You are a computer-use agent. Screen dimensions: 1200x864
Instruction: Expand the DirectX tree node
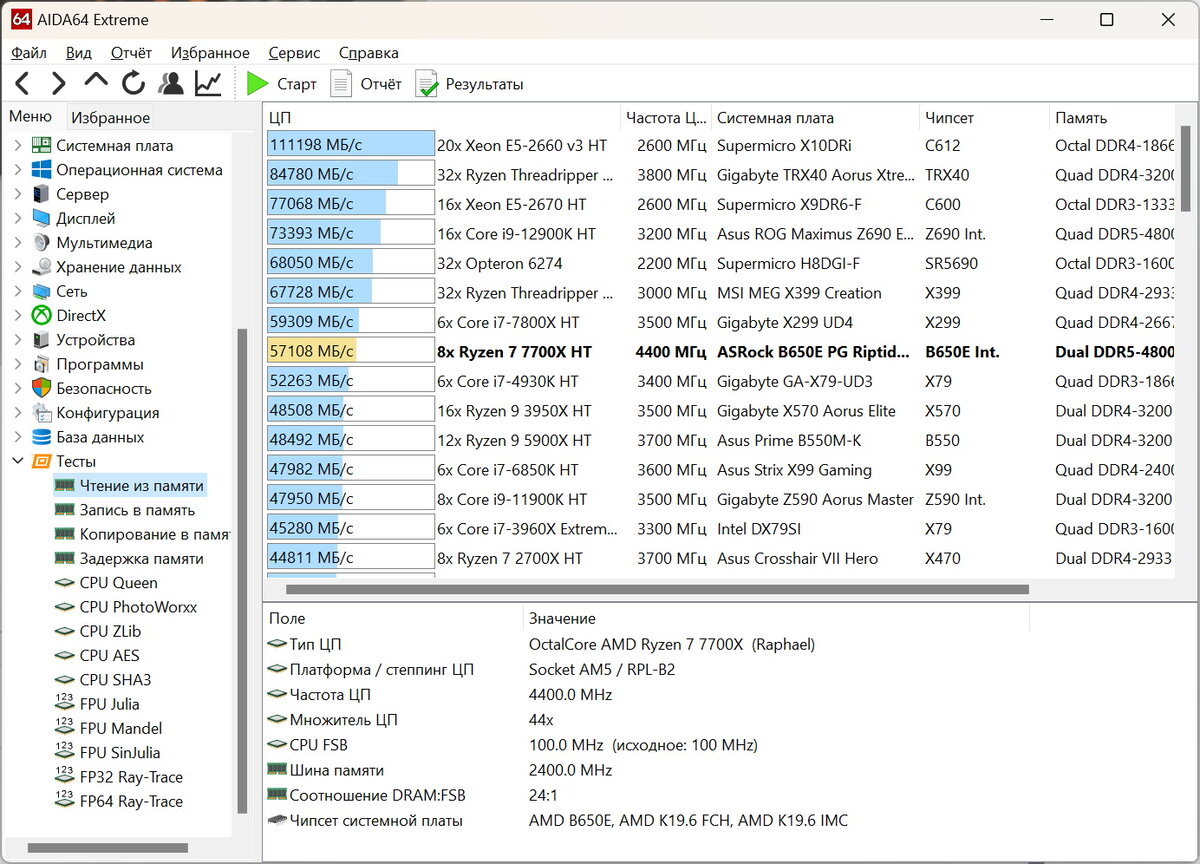tap(16, 316)
